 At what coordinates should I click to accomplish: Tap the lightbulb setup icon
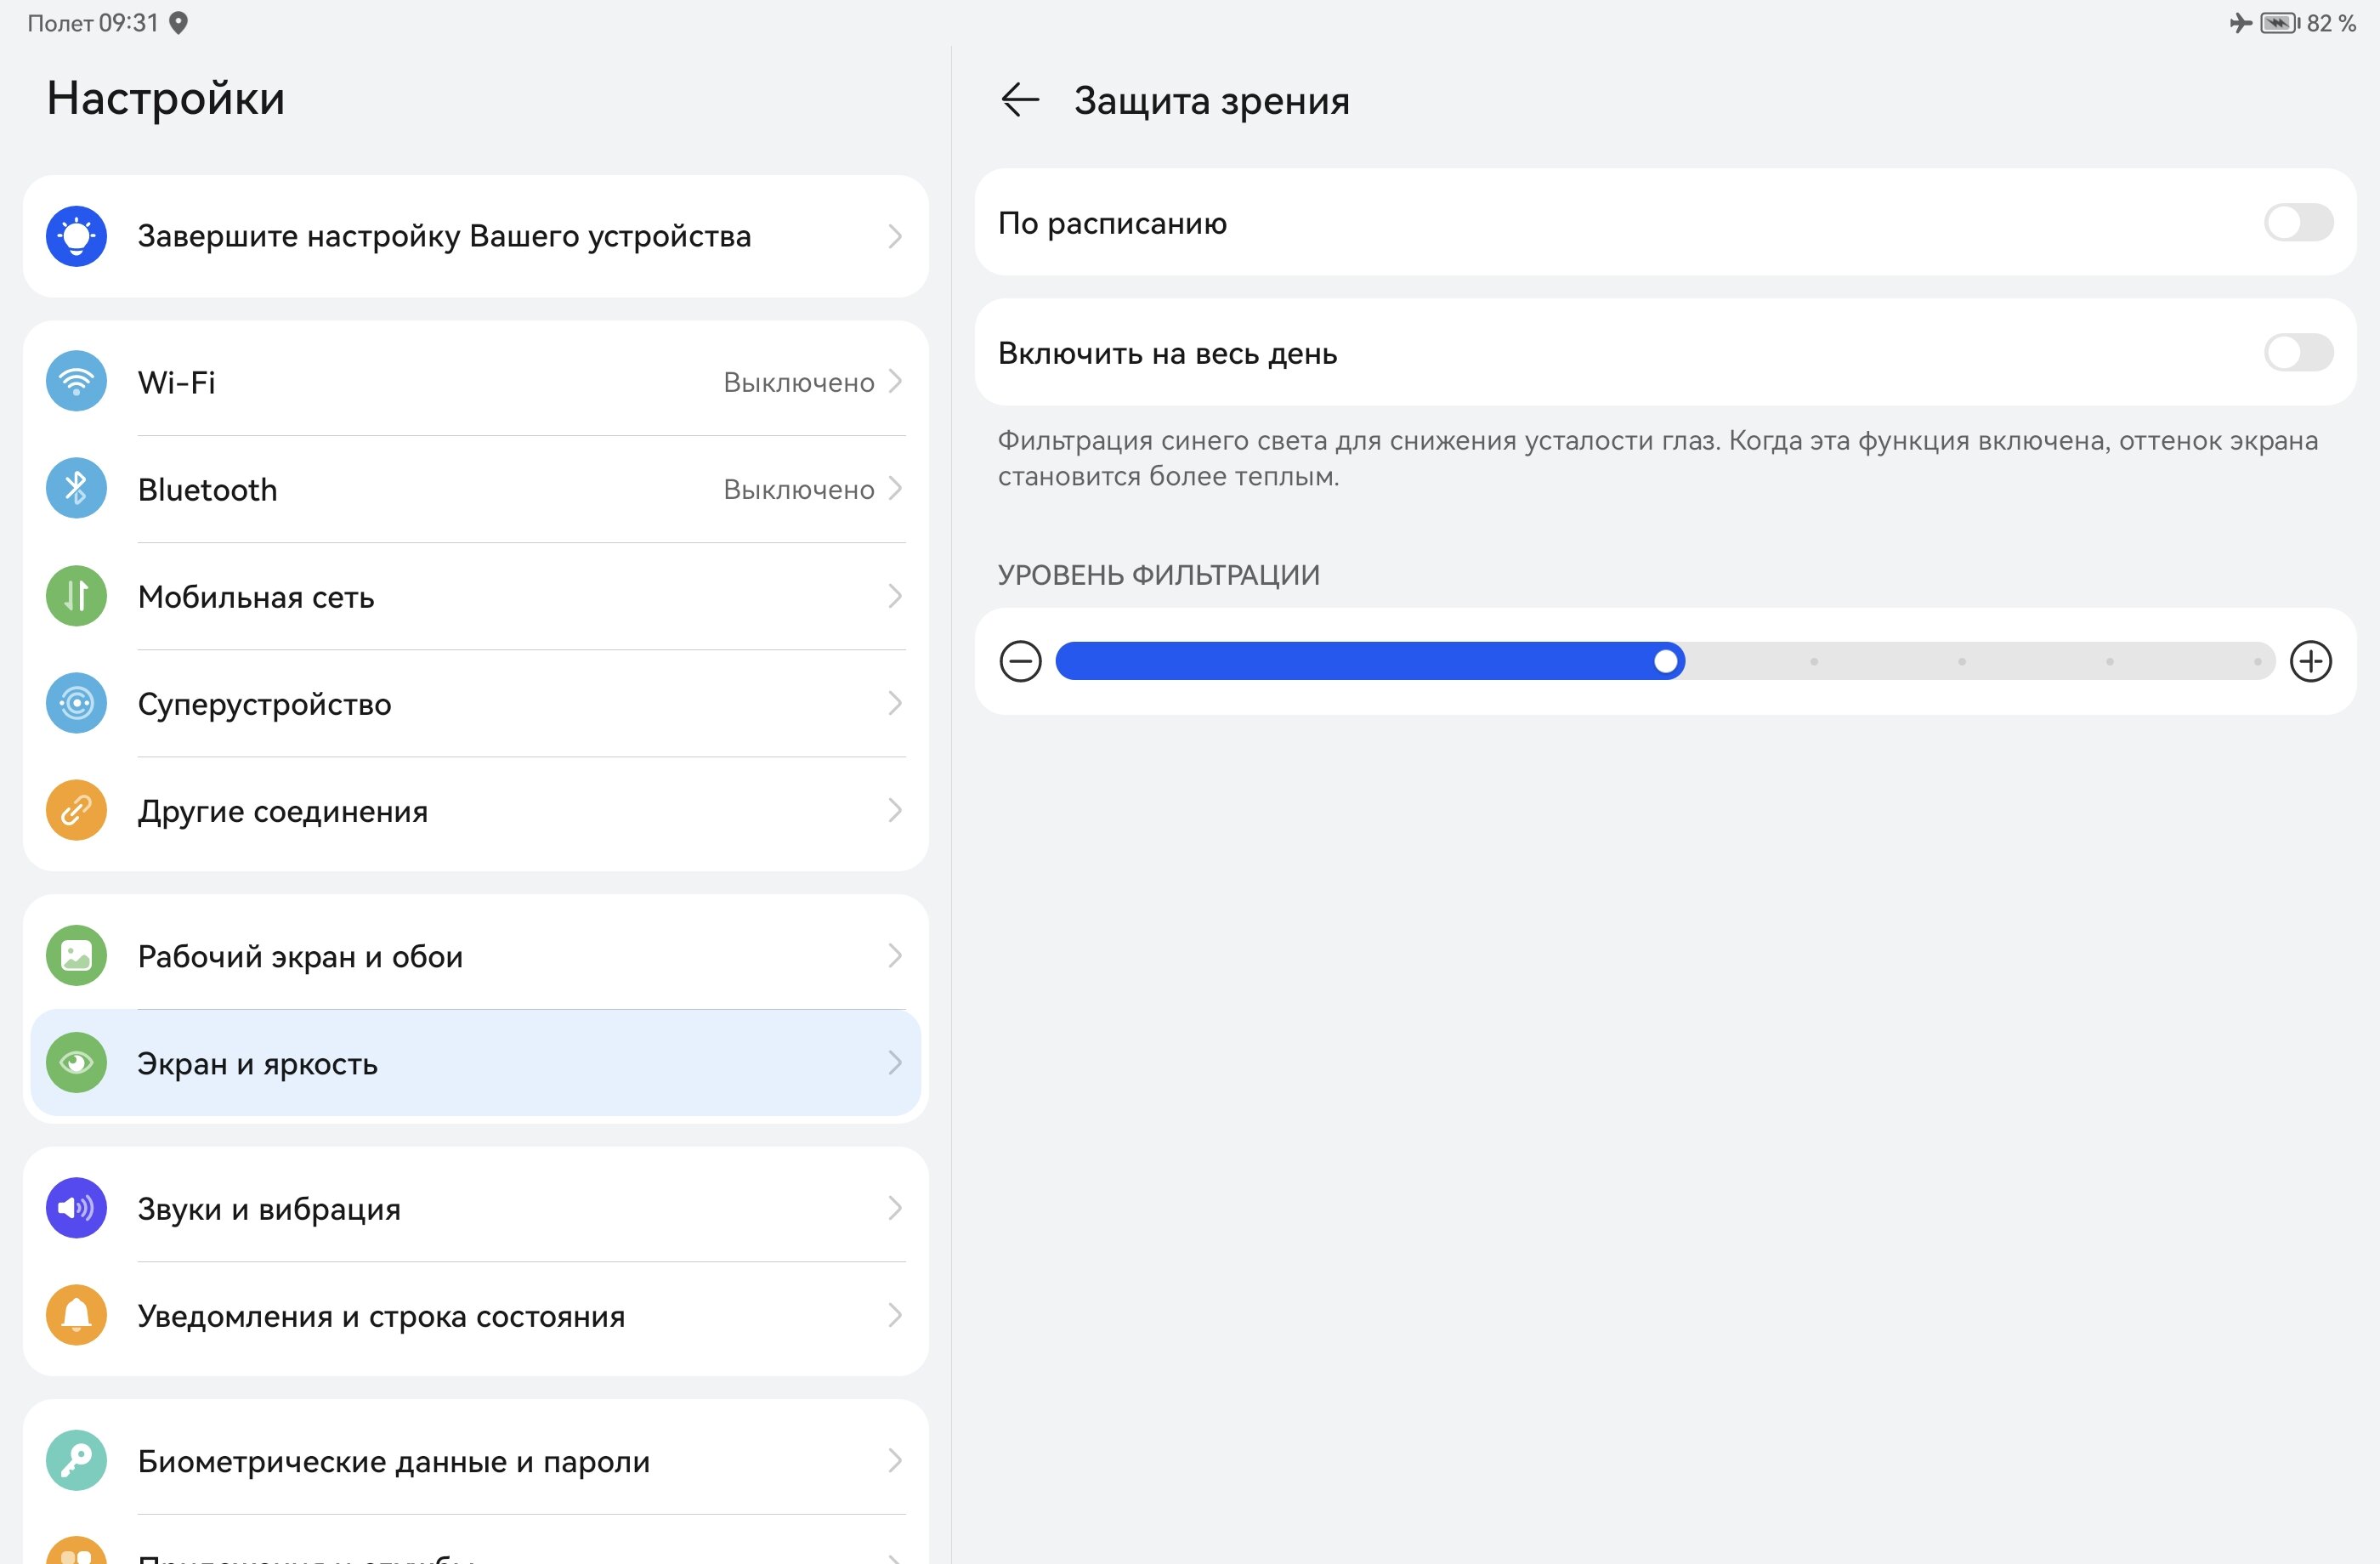coord(76,236)
